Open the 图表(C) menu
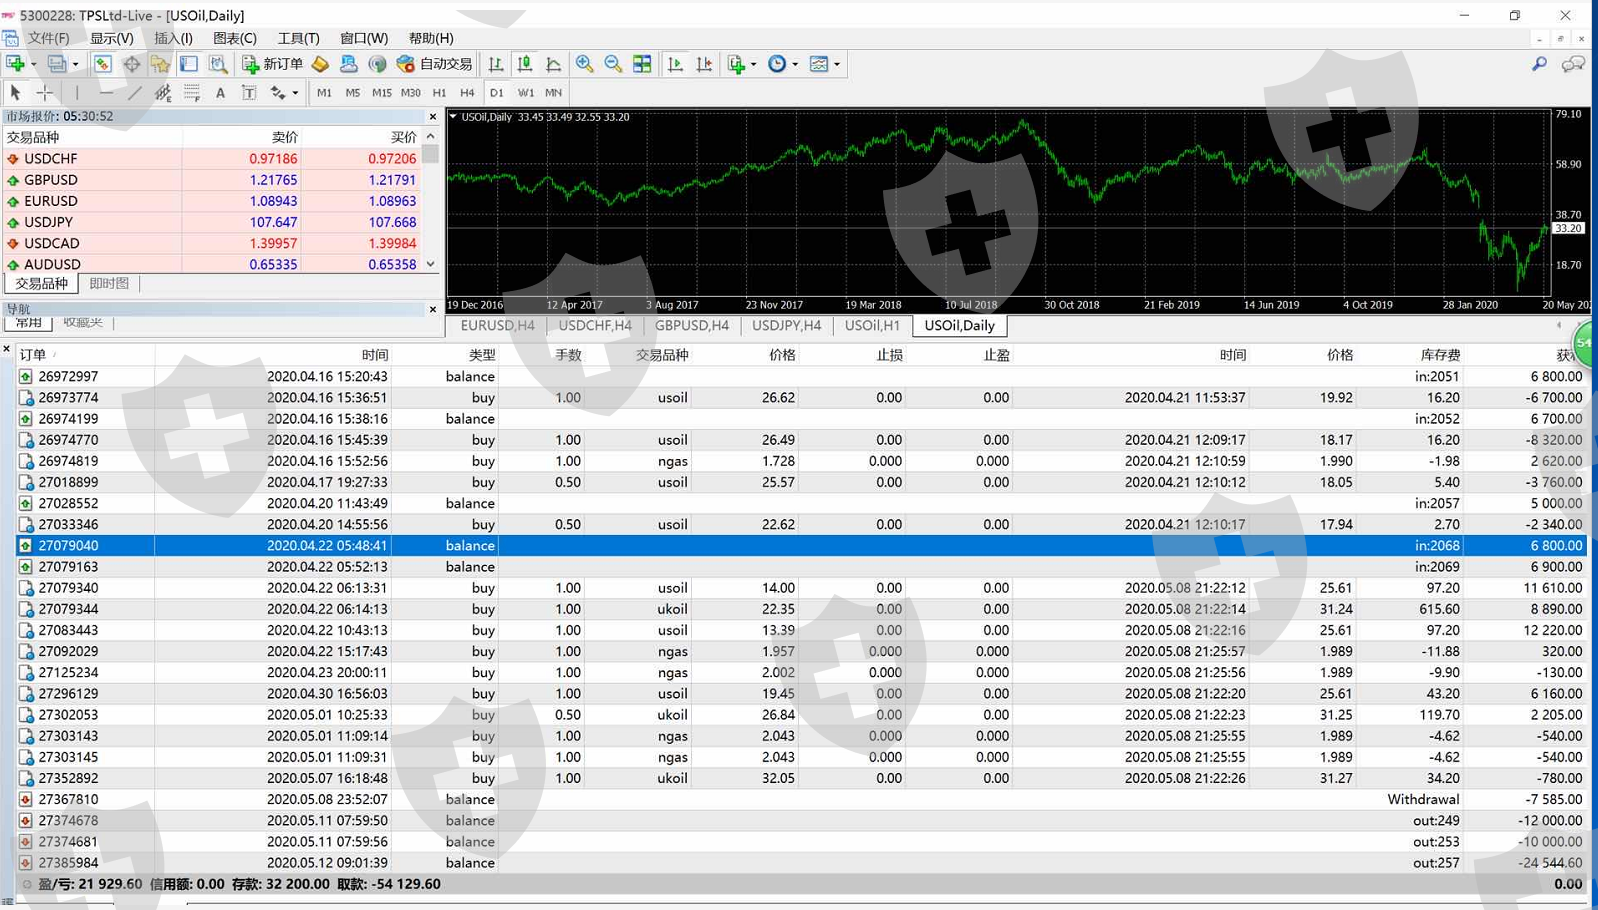Image resolution: width=1598 pixels, height=910 pixels. [x=235, y=38]
